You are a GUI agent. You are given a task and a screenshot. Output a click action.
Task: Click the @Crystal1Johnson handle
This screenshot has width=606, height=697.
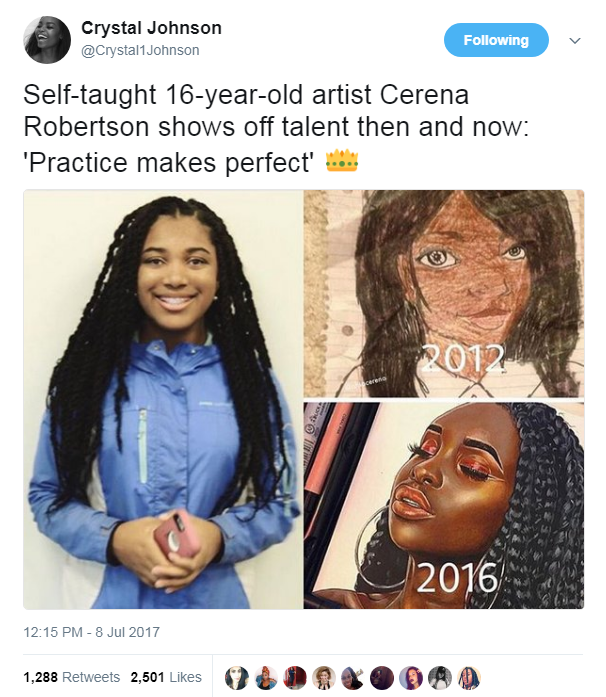[x=139, y=50]
